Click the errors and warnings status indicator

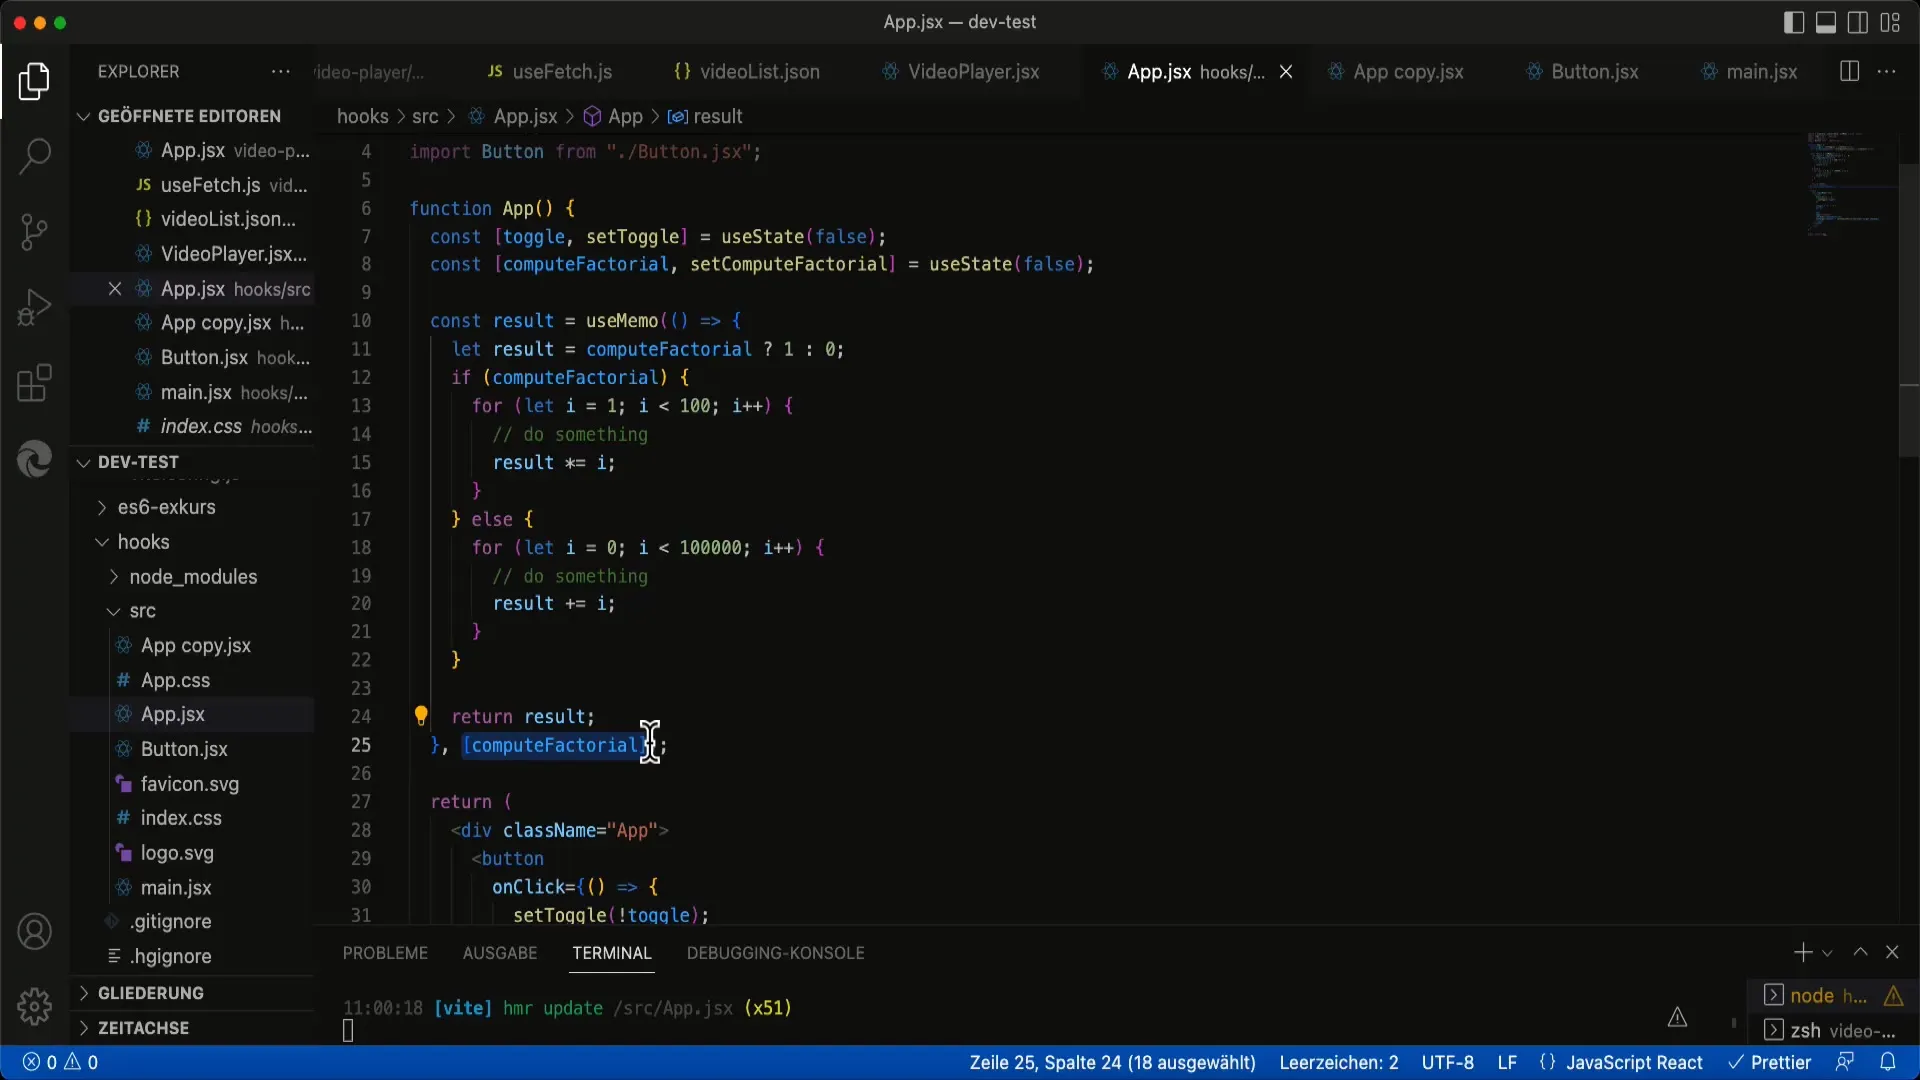click(x=61, y=1062)
